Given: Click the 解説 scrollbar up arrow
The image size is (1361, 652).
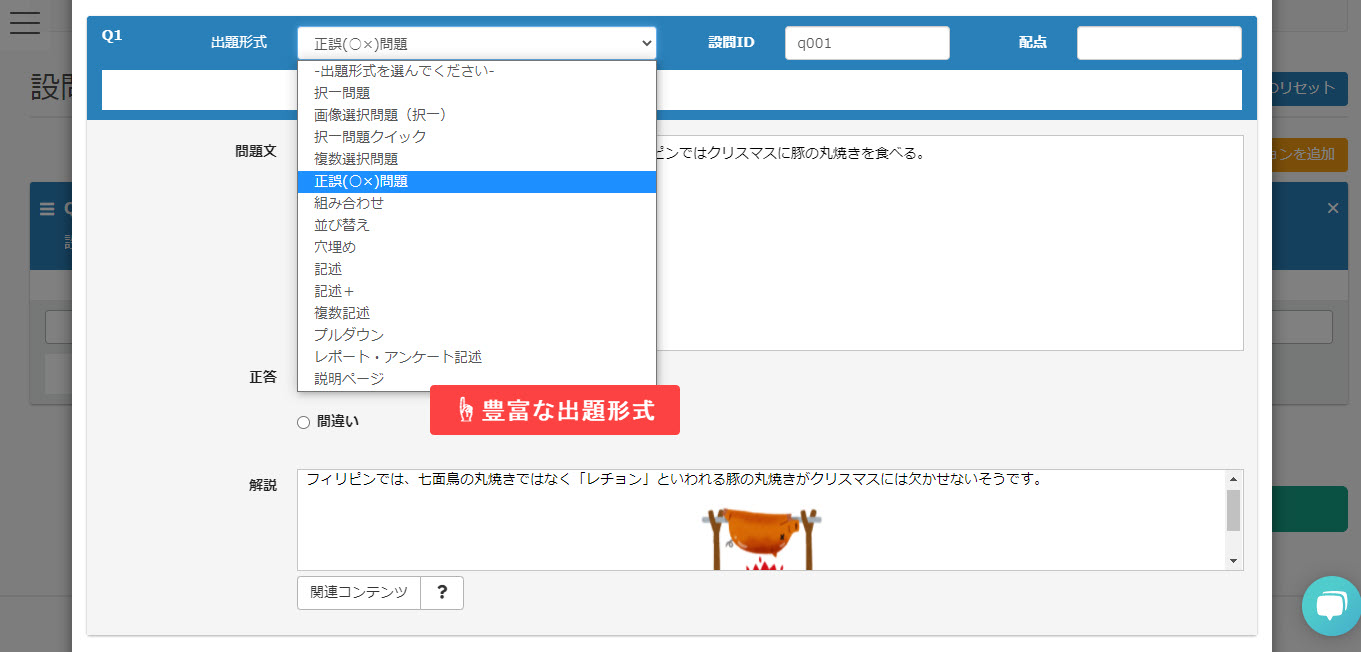Looking at the screenshot, I should [x=1233, y=479].
